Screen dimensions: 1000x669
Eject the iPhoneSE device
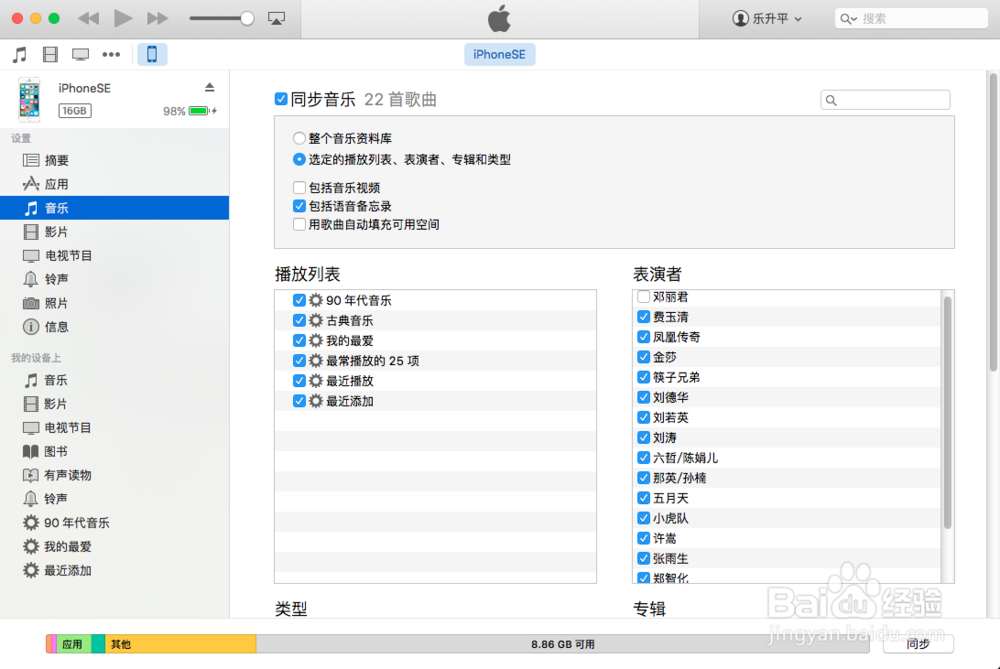(x=210, y=87)
